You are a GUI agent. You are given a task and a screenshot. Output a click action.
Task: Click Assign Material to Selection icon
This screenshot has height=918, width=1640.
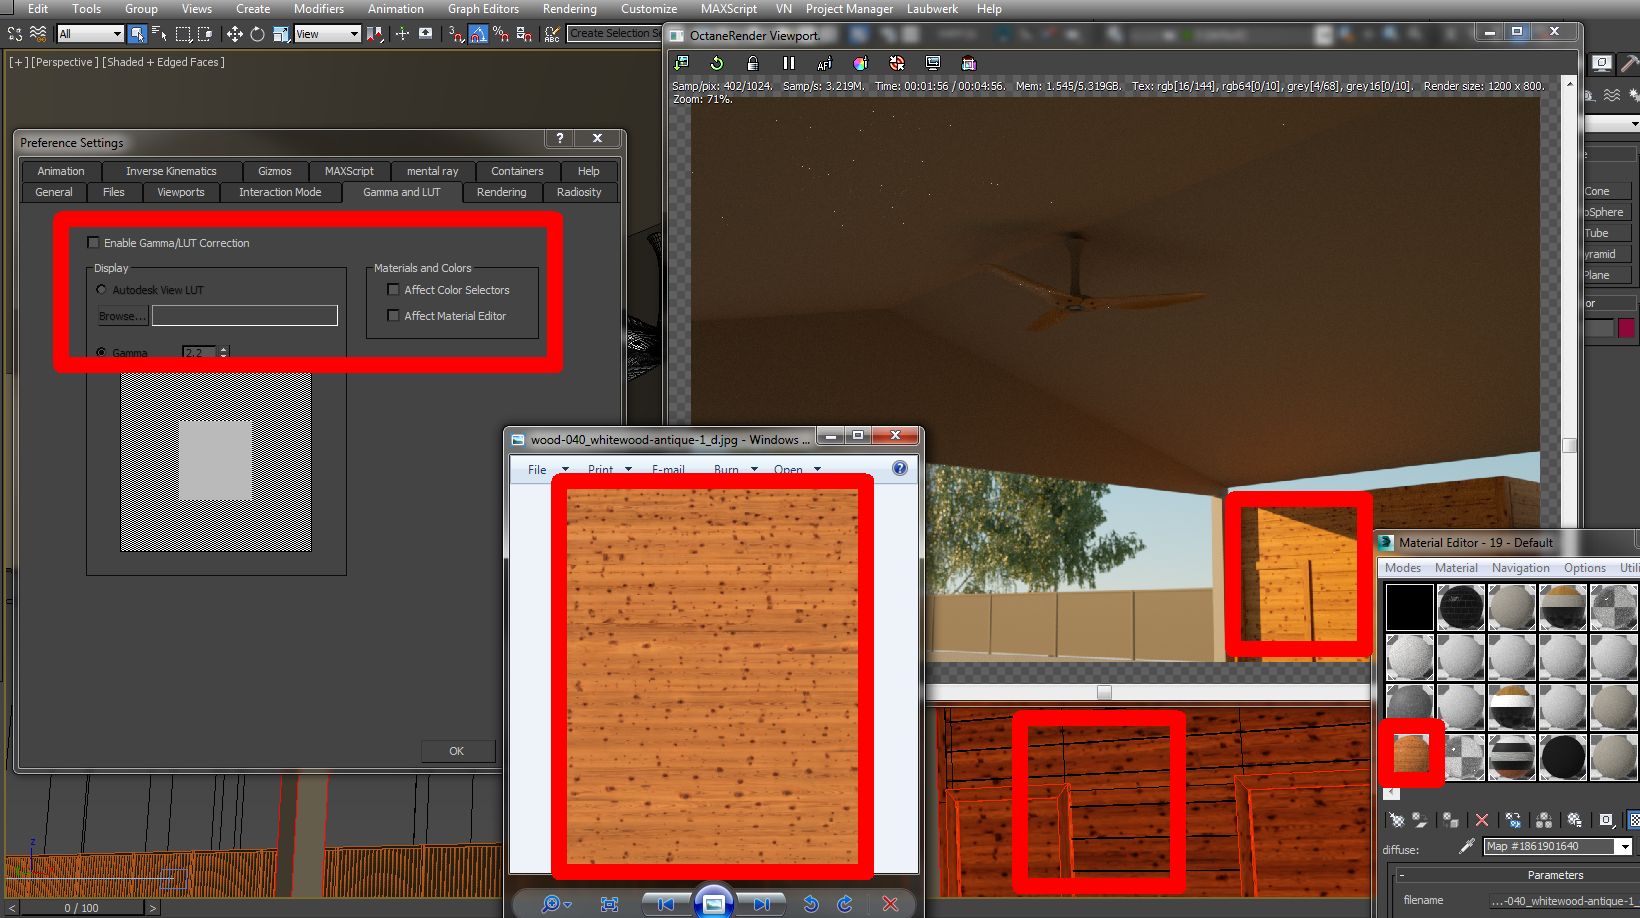point(1451,820)
